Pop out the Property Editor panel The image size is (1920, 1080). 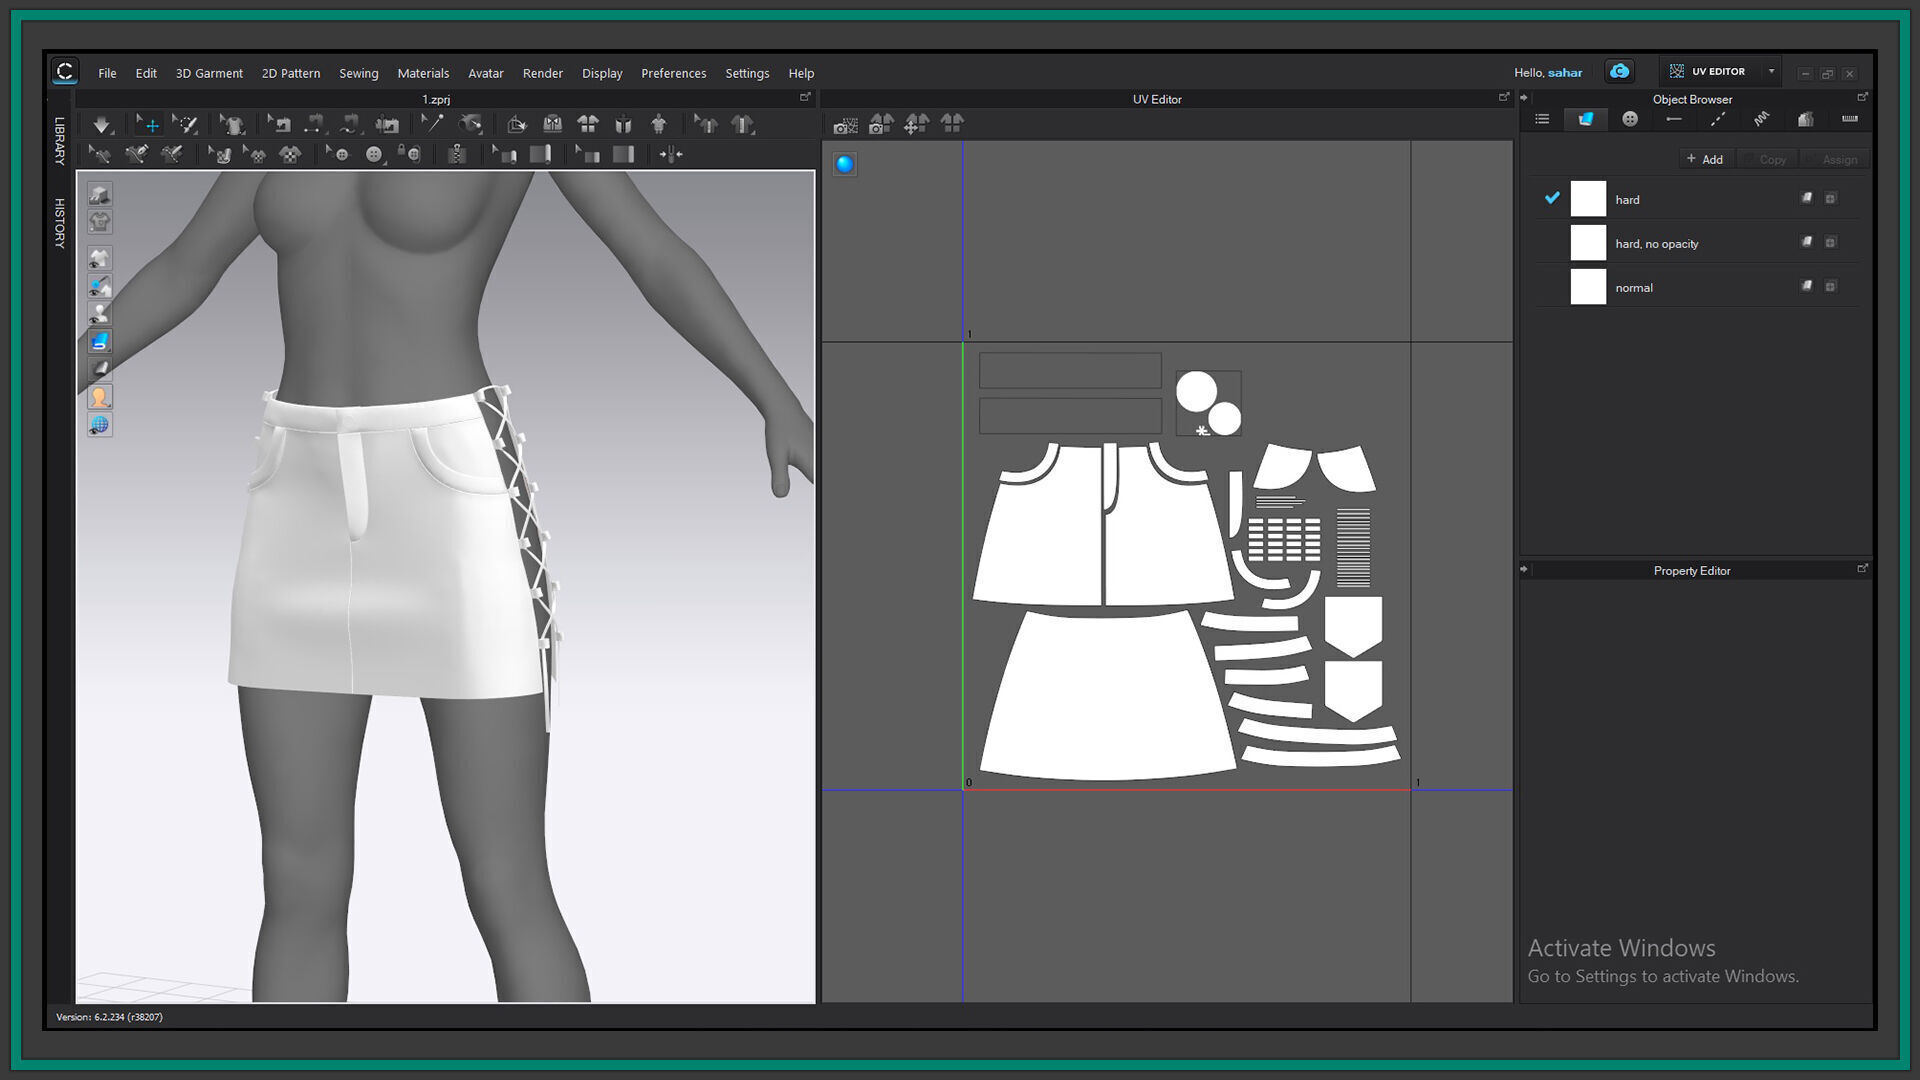pyautogui.click(x=1862, y=568)
